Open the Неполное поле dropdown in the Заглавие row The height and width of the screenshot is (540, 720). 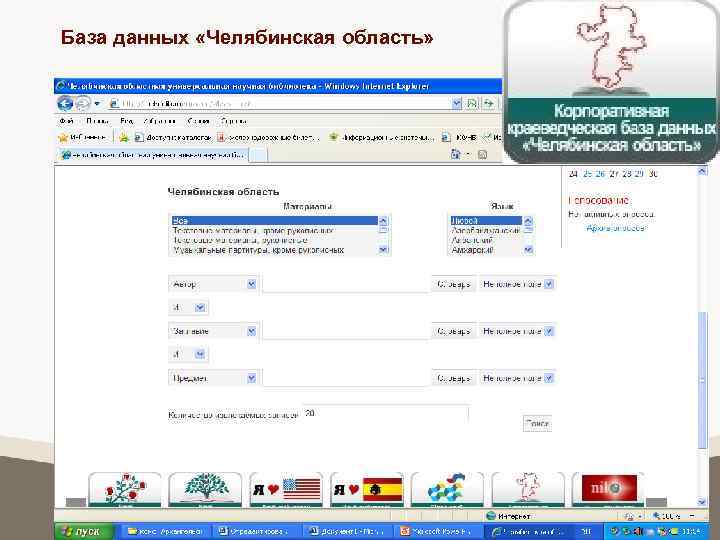coord(518,331)
